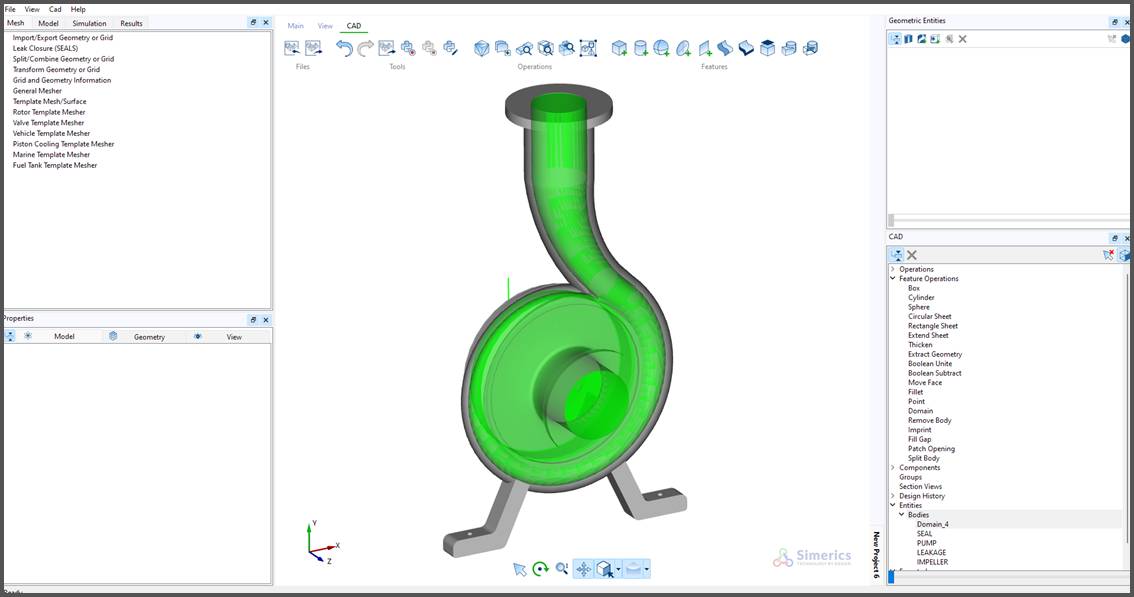The image size is (1134, 597).
Task: Click the Rectangle Sheet feature icon
Action: point(704,48)
